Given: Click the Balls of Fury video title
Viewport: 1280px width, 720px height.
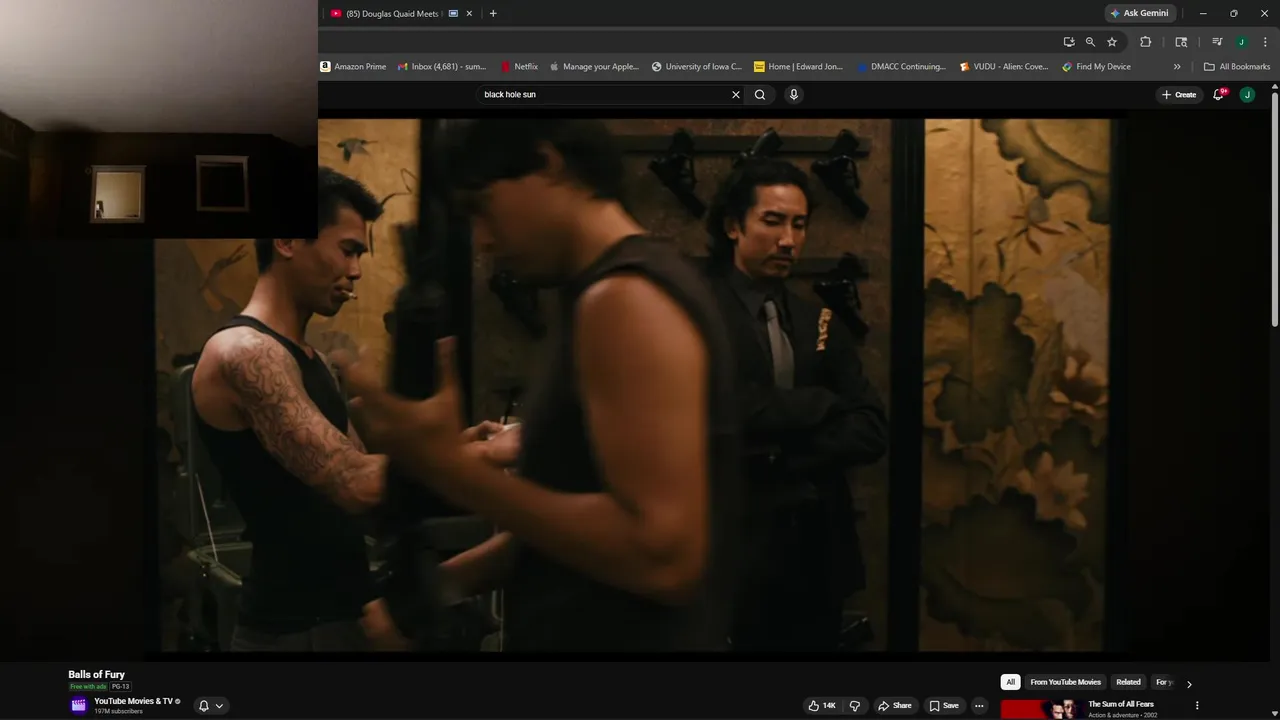Looking at the screenshot, I should 96,675.
